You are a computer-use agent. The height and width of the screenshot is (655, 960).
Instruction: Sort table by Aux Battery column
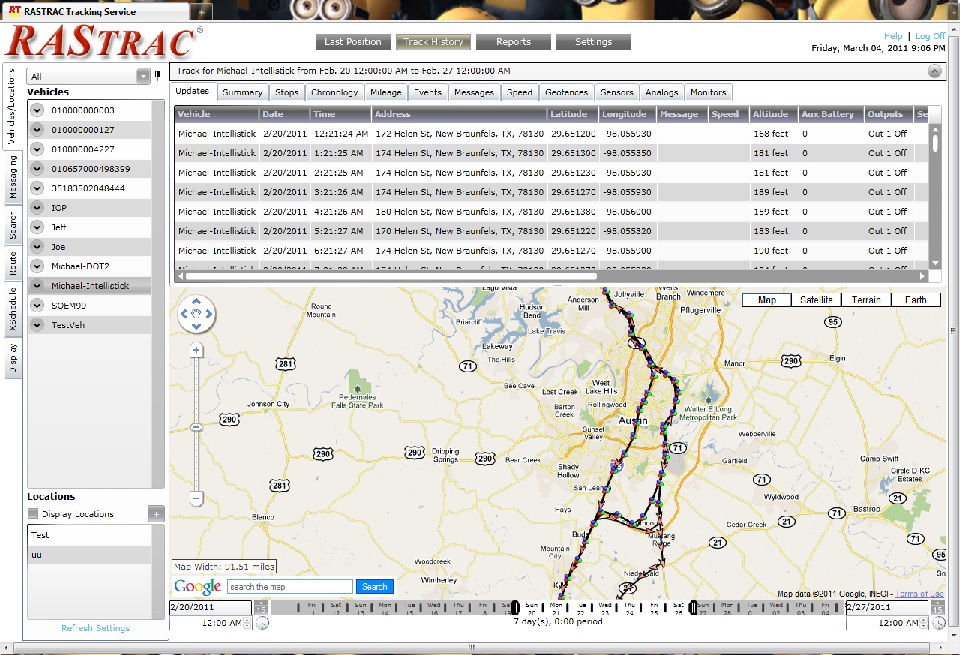pos(831,114)
